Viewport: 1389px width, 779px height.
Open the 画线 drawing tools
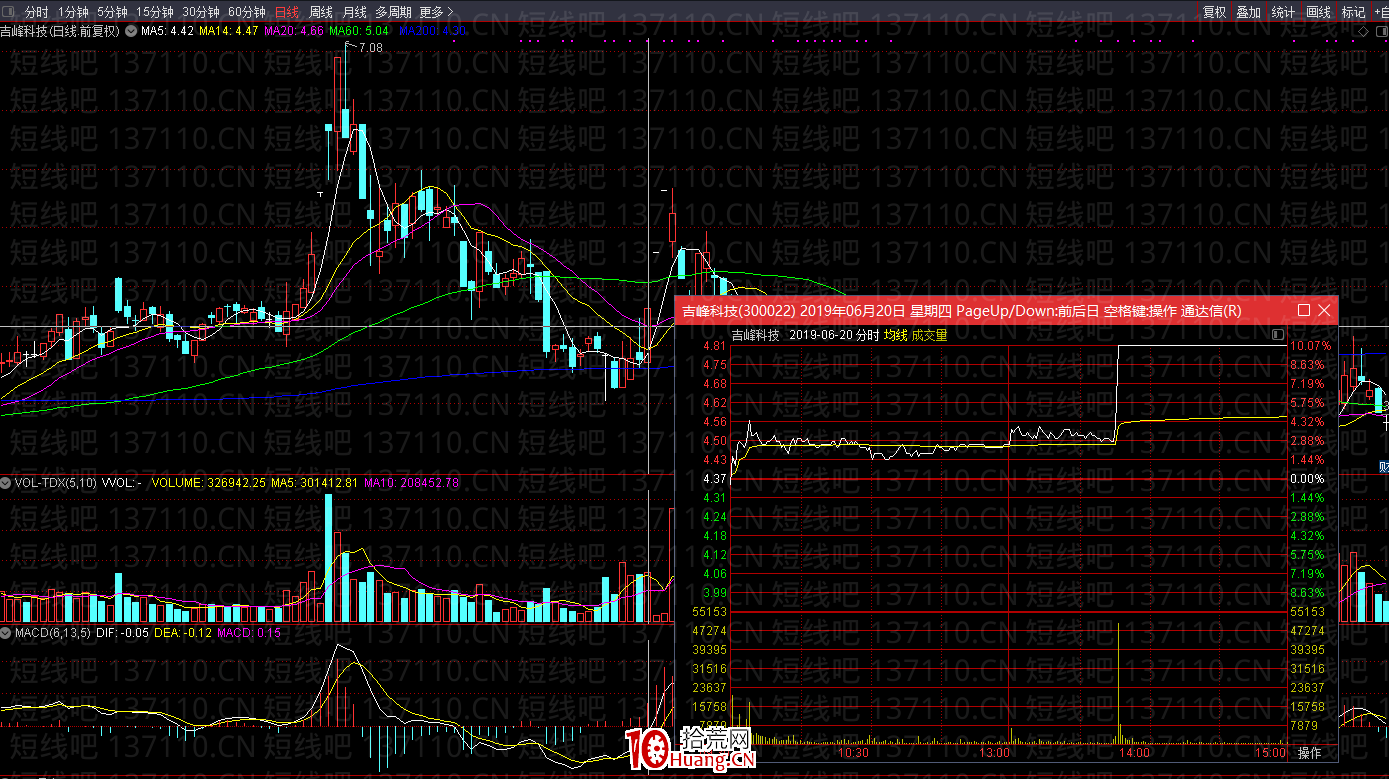click(1319, 12)
